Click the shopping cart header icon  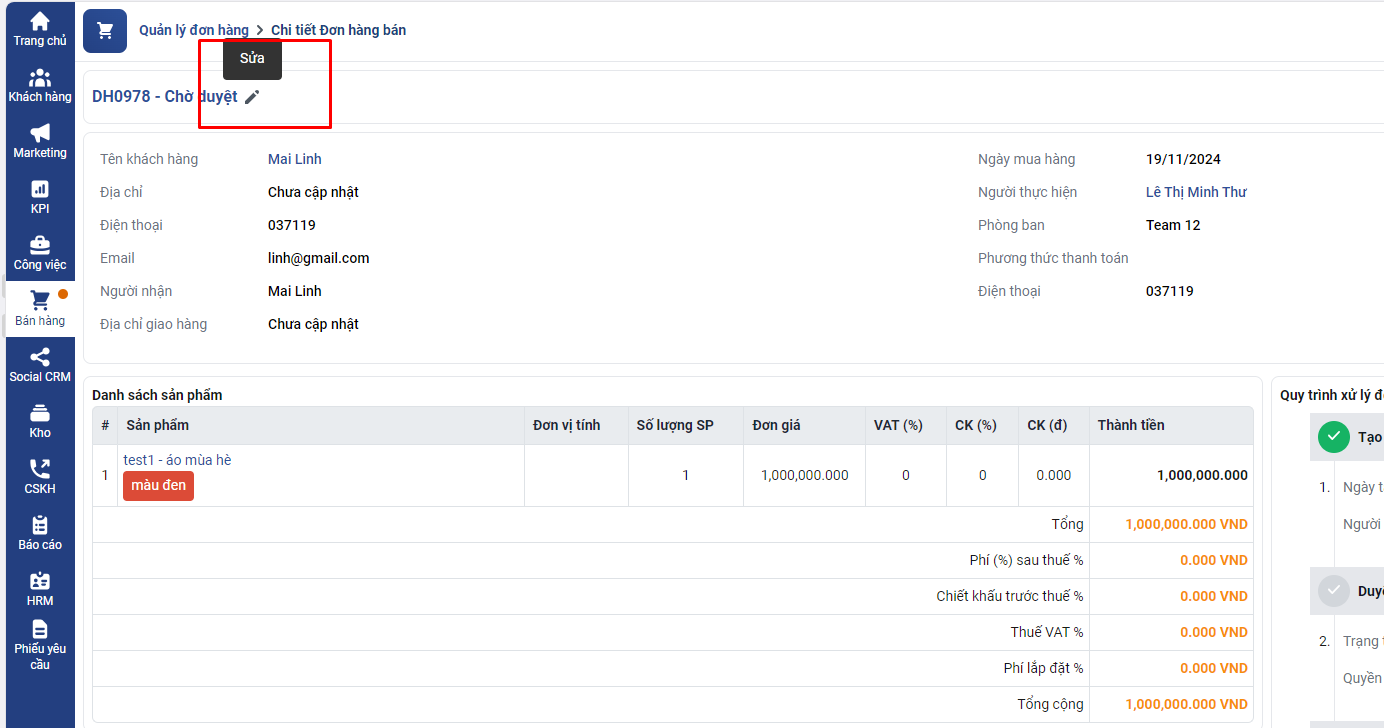[x=105, y=31]
